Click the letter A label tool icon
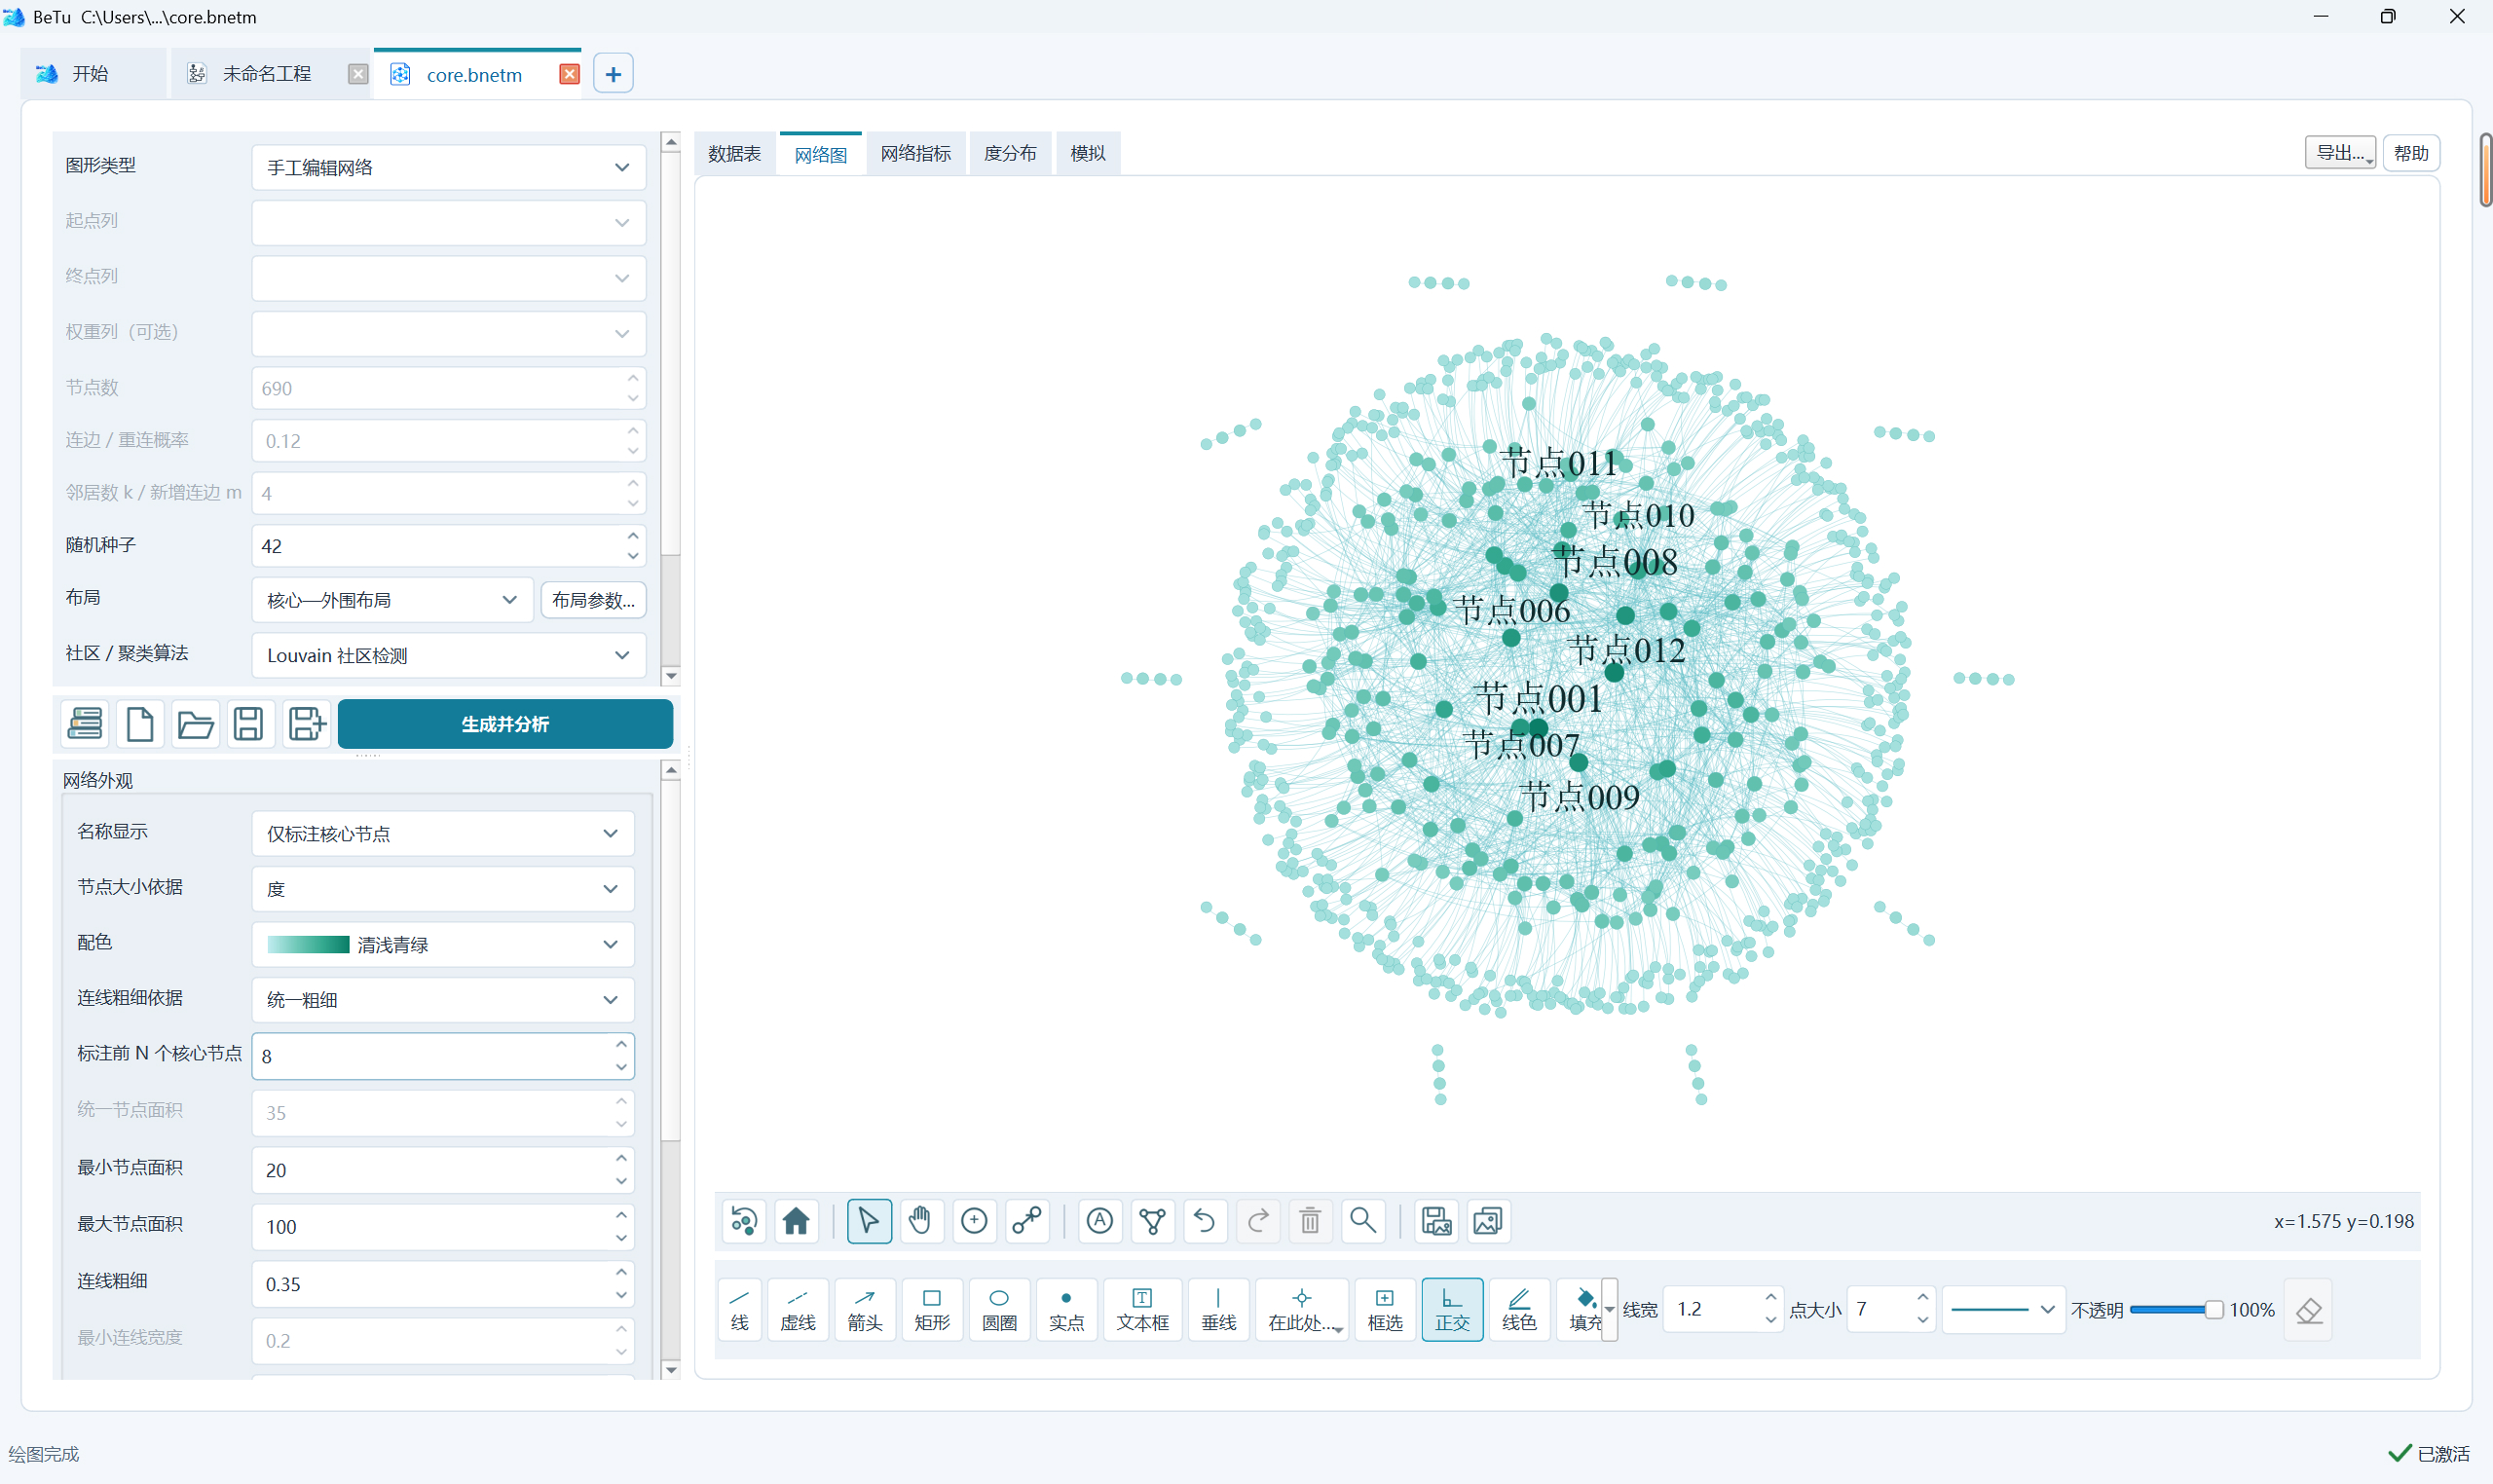2493x1484 pixels. (x=1100, y=1221)
